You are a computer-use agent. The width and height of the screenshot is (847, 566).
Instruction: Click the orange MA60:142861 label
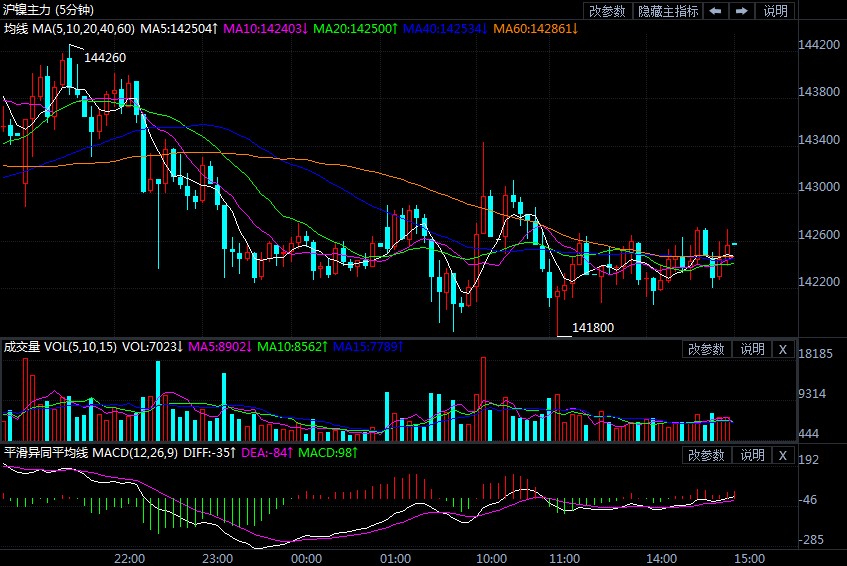(x=536, y=28)
